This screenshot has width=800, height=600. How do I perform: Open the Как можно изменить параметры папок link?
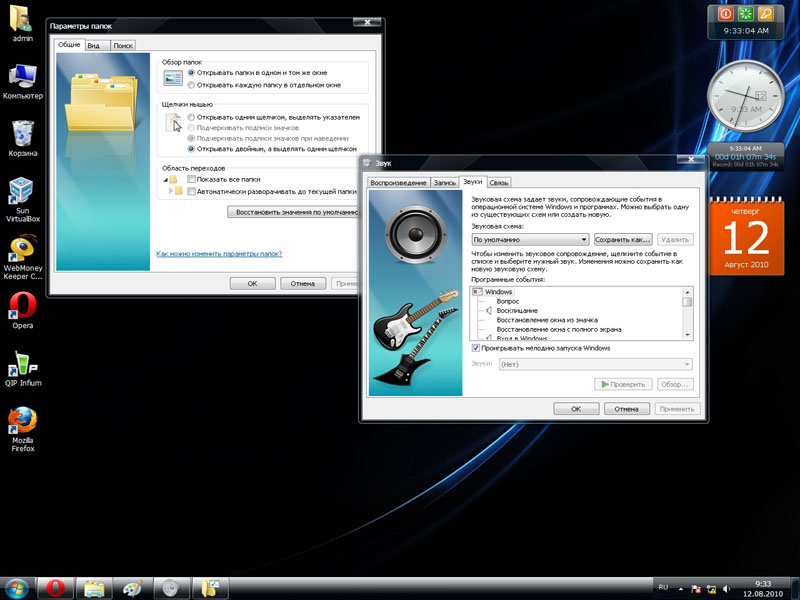219,254
